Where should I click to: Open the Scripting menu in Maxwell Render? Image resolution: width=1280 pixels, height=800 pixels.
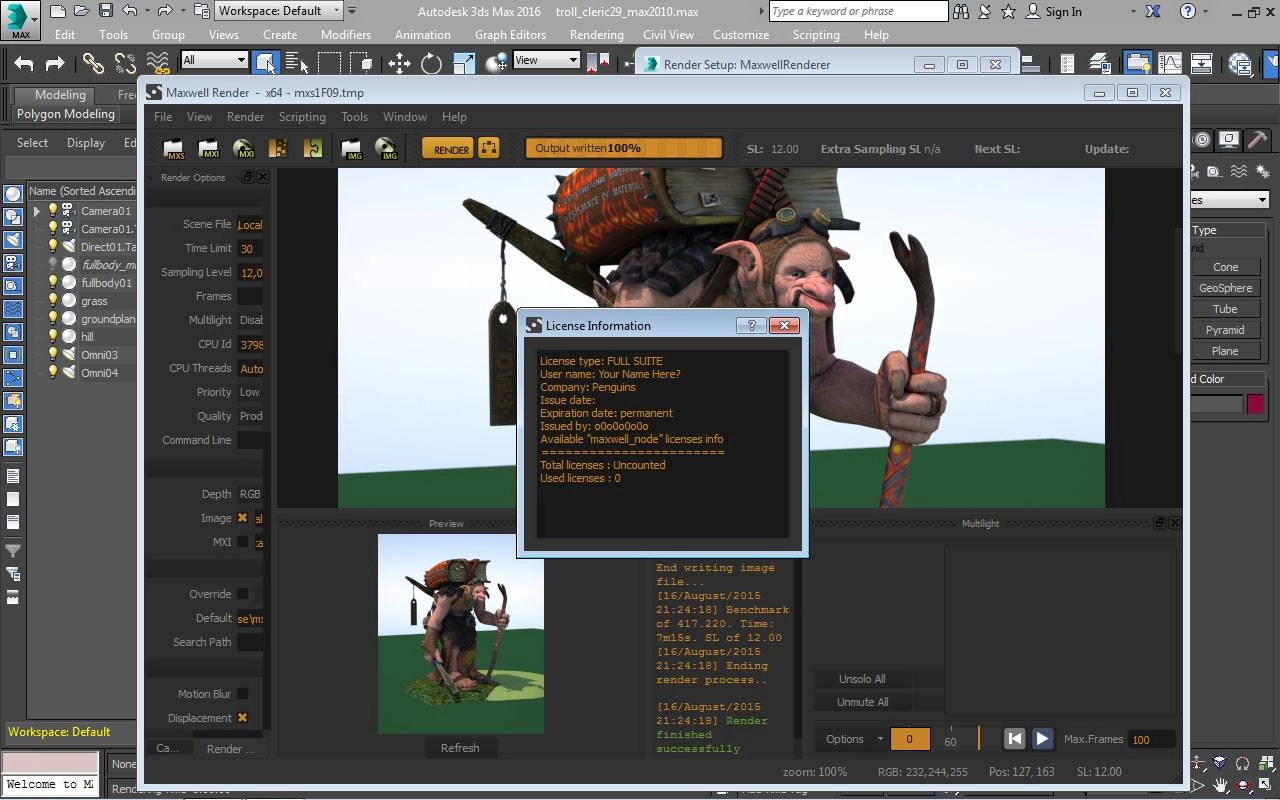[x=302, y=117]
